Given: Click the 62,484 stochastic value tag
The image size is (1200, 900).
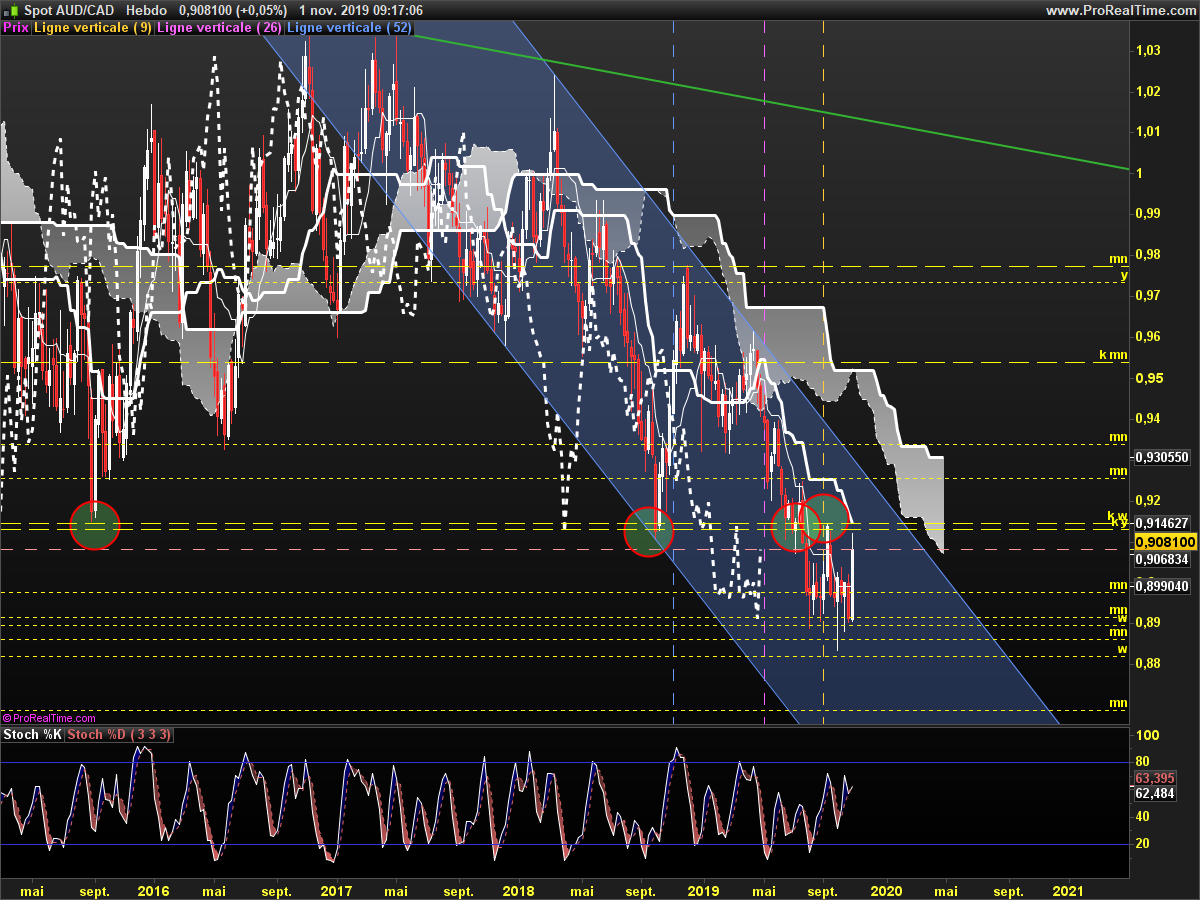Looking at the screenshot, I should click(x=1154, y=793).
